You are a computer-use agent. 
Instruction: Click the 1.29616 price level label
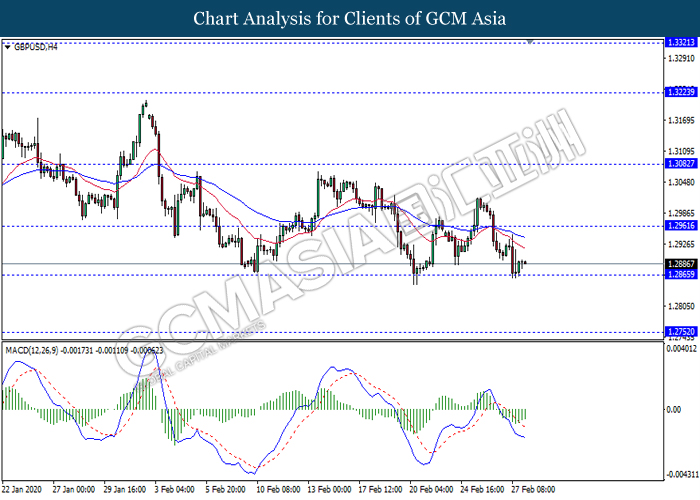pyautogui.click(x=681, y=225)
